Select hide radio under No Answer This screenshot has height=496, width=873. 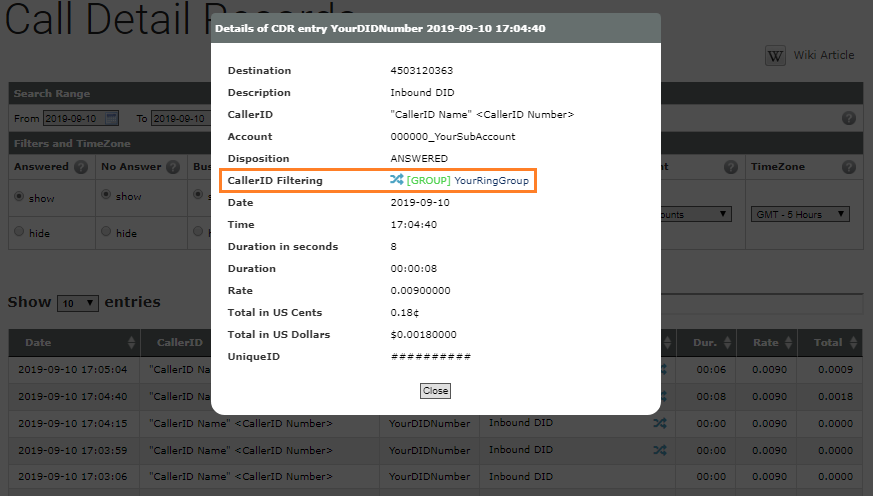[106, 231]
